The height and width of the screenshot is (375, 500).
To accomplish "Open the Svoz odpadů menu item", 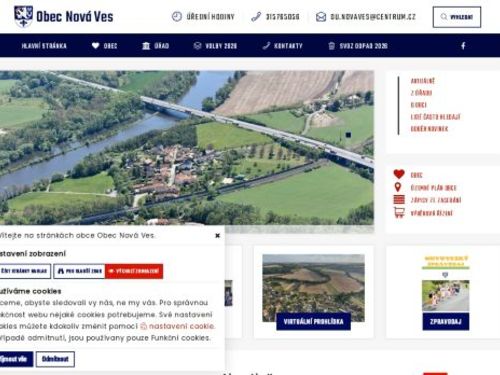I will point(358,46).
